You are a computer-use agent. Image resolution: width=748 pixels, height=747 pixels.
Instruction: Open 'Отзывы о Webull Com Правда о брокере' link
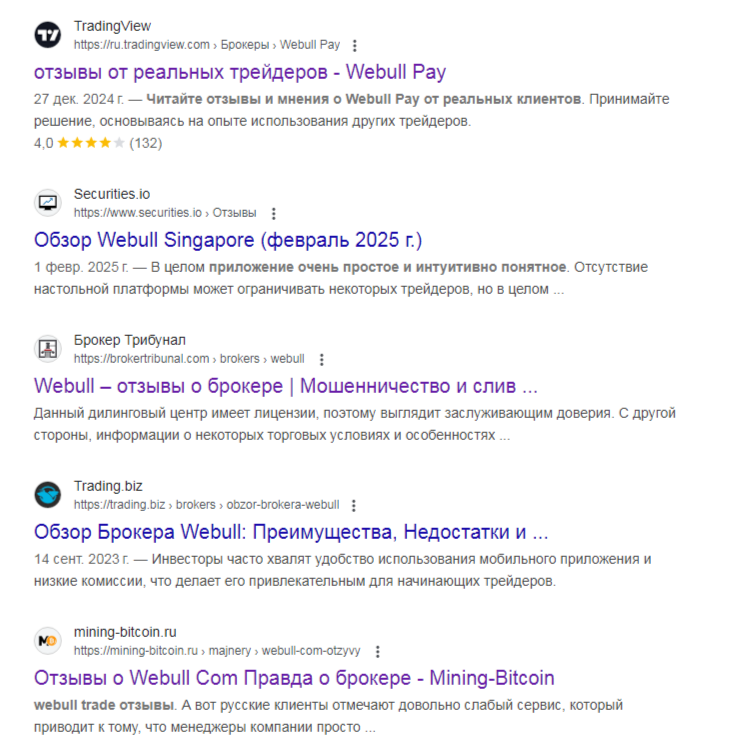click(294, 678)
